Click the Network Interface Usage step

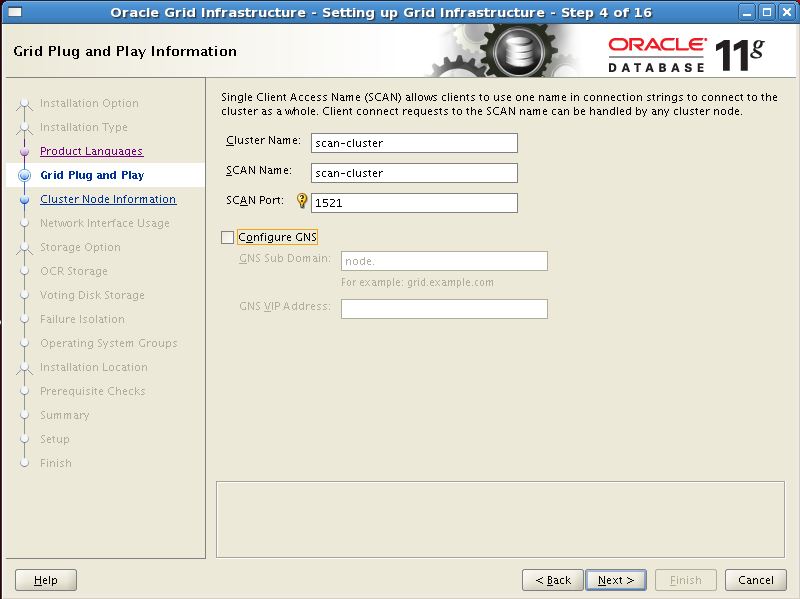click(x=105, y=223)
